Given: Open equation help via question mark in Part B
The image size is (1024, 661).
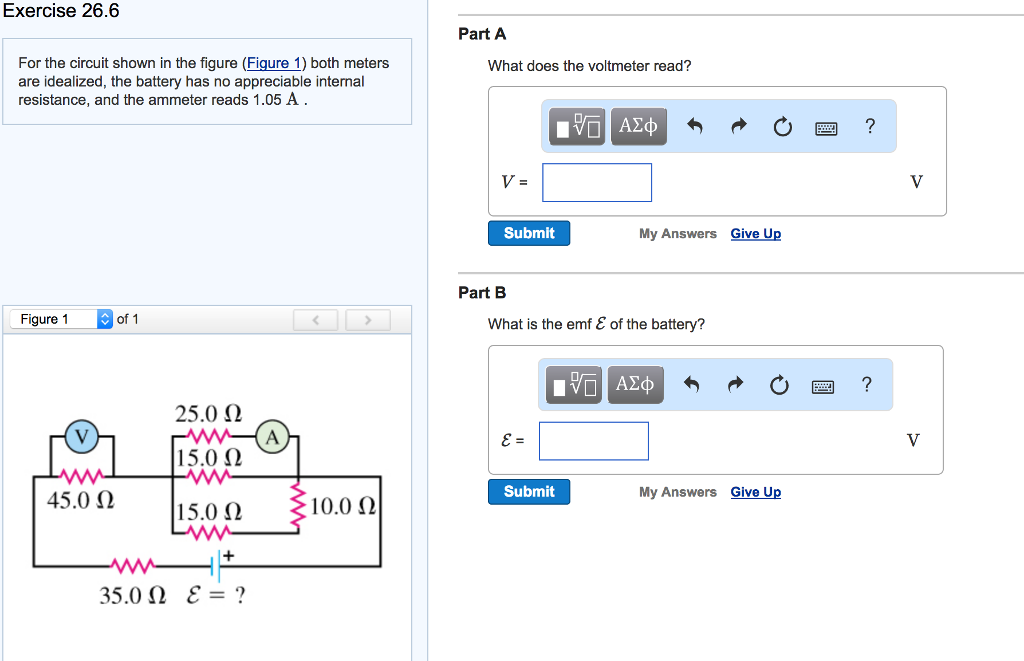Looking at the screenshot, I should [x=866, y=384].
